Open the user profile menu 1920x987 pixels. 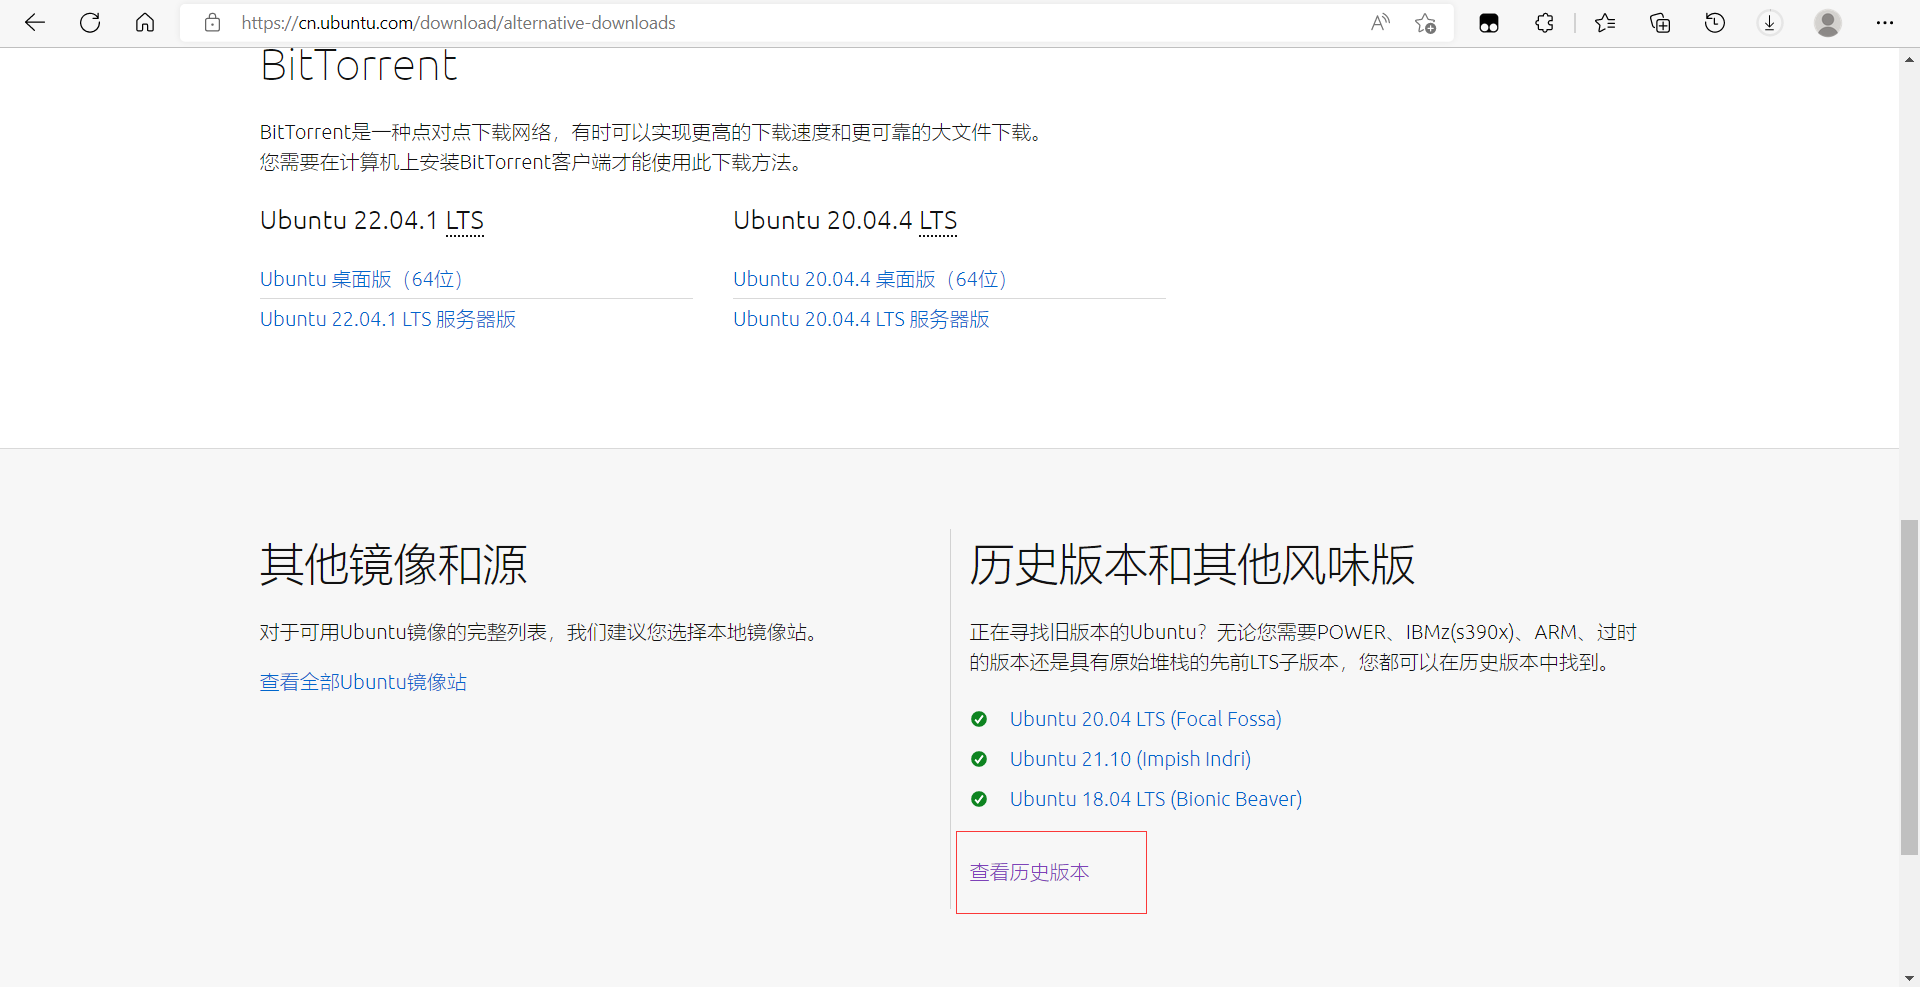(1828, 23)
